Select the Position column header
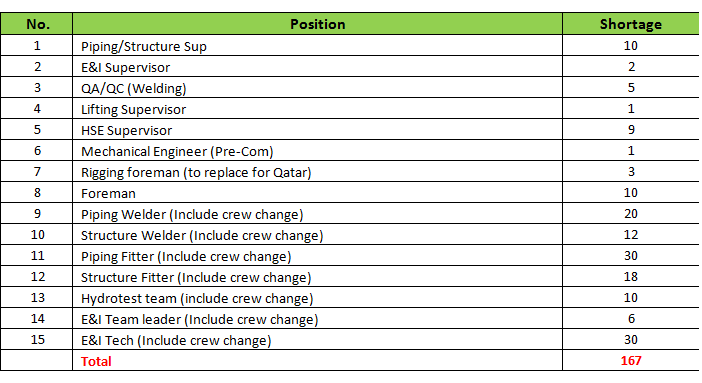The width and height of the screenshot is (702, 383). pos(317,24)
